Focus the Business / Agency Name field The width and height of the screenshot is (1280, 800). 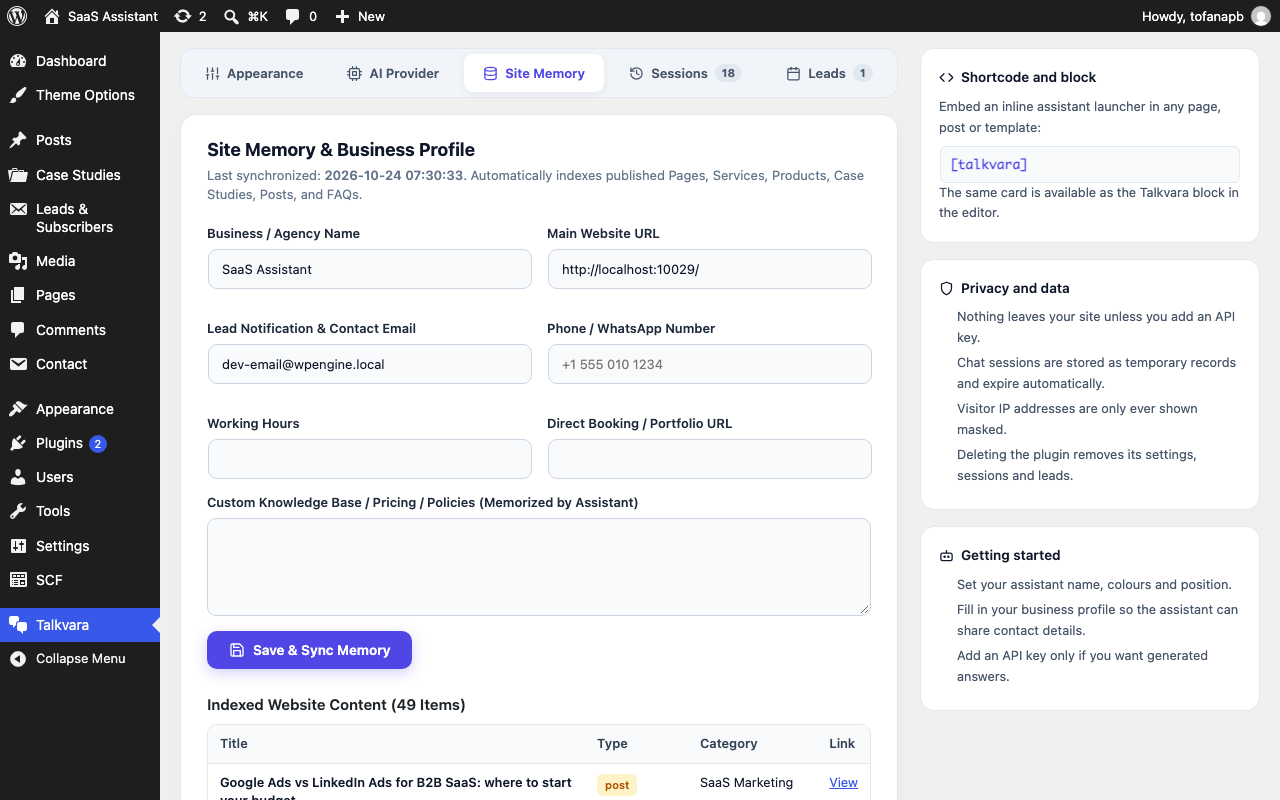[370, 269]
